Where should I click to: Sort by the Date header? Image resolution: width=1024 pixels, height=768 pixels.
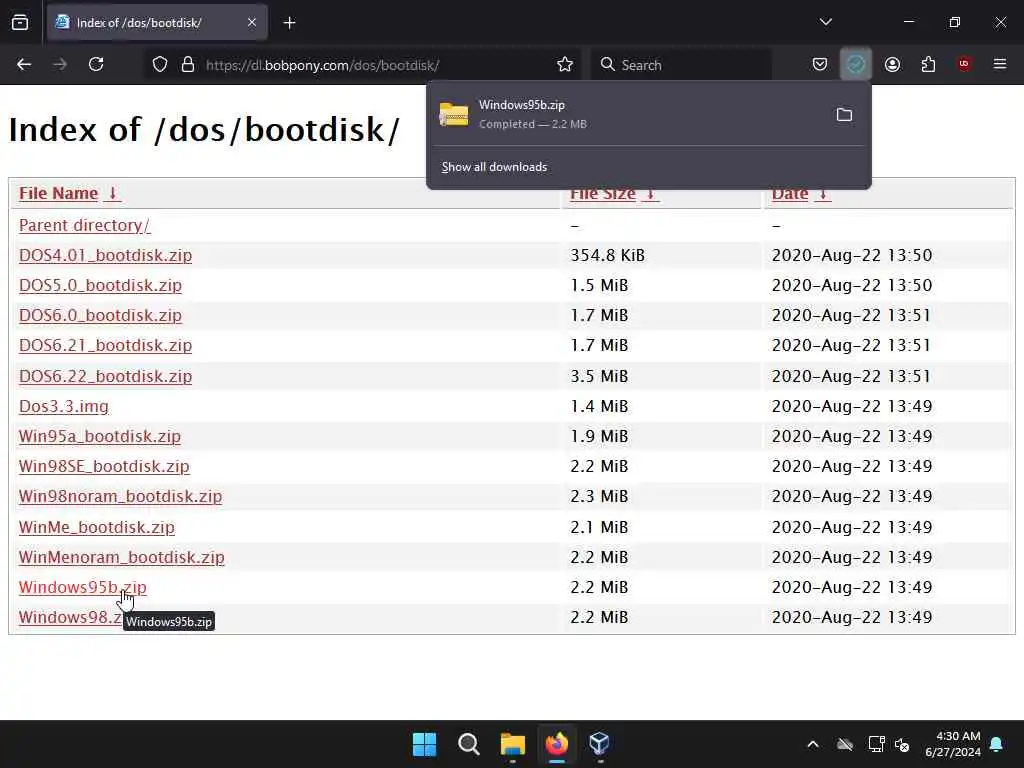pyautogui.click(x=790, y=195)
